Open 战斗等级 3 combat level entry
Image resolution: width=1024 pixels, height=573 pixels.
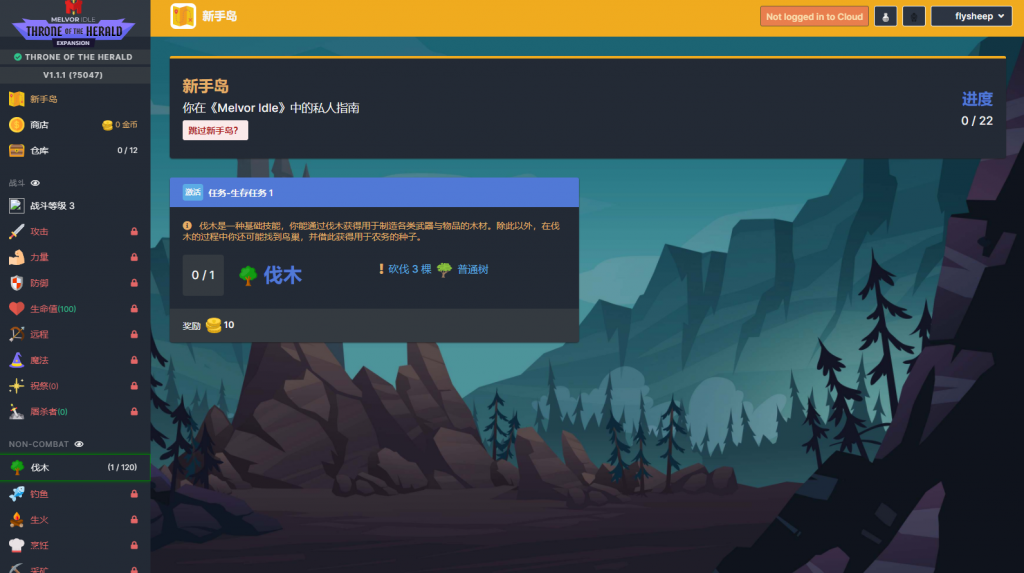(x=52, y=206)
